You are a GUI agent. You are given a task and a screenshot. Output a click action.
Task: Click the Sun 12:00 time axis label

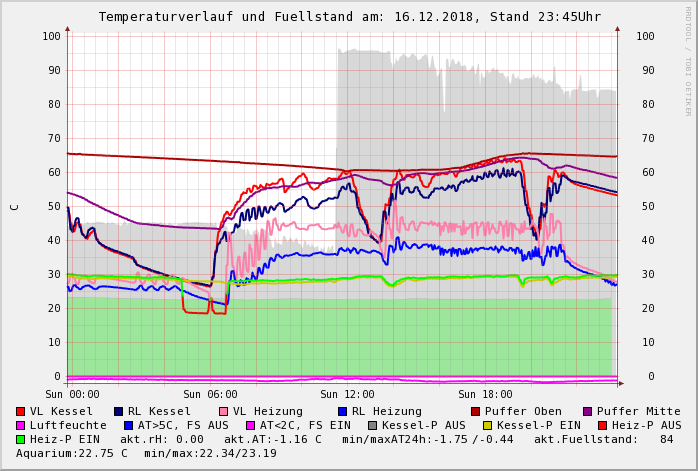coord(347,394)
